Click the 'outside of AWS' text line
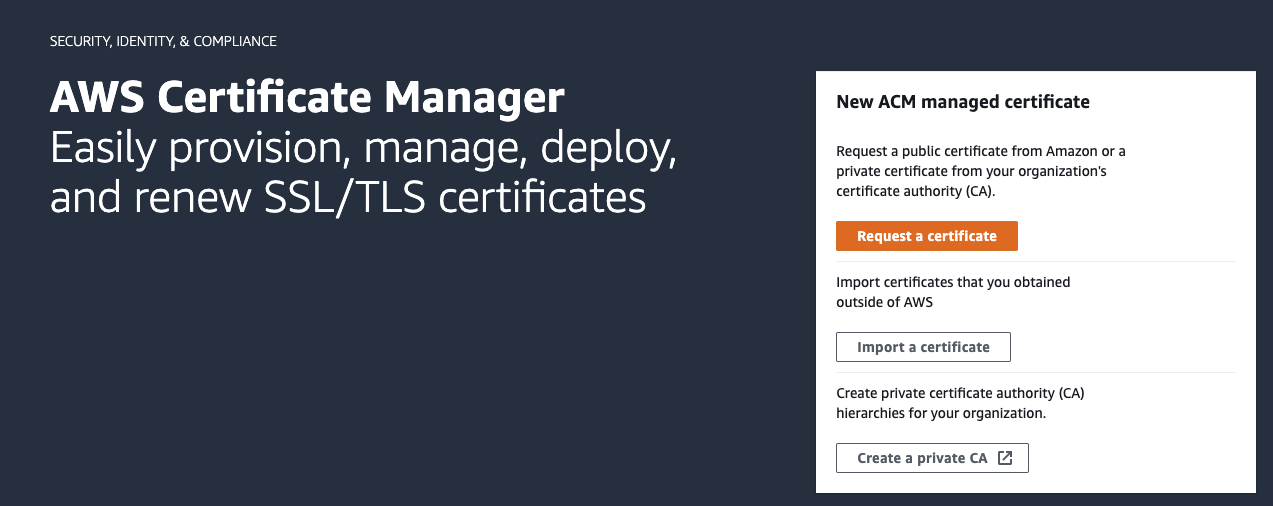The width and height of the screenshot is (1273, 506). click(885, 302)
